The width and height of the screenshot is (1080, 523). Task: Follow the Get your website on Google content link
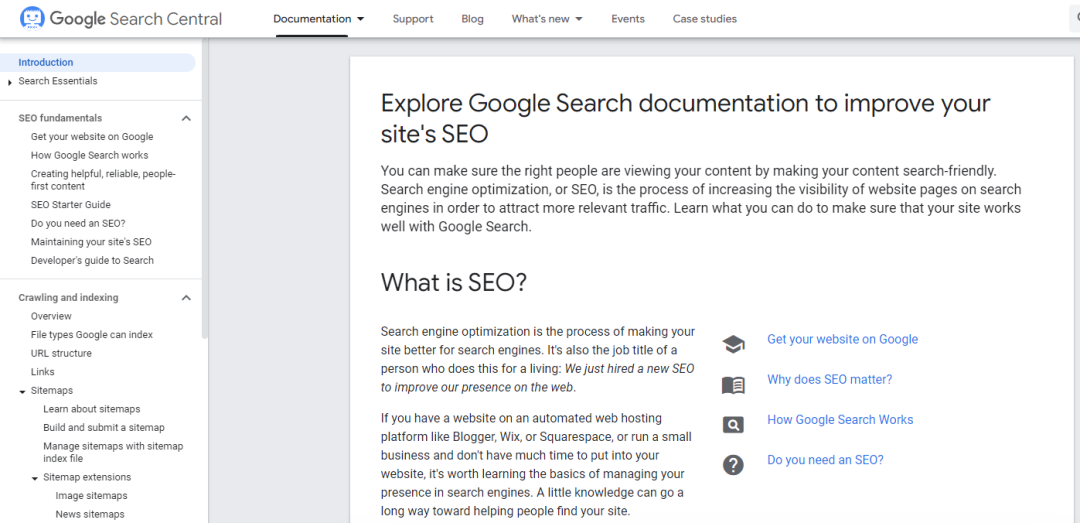(842, 339)
